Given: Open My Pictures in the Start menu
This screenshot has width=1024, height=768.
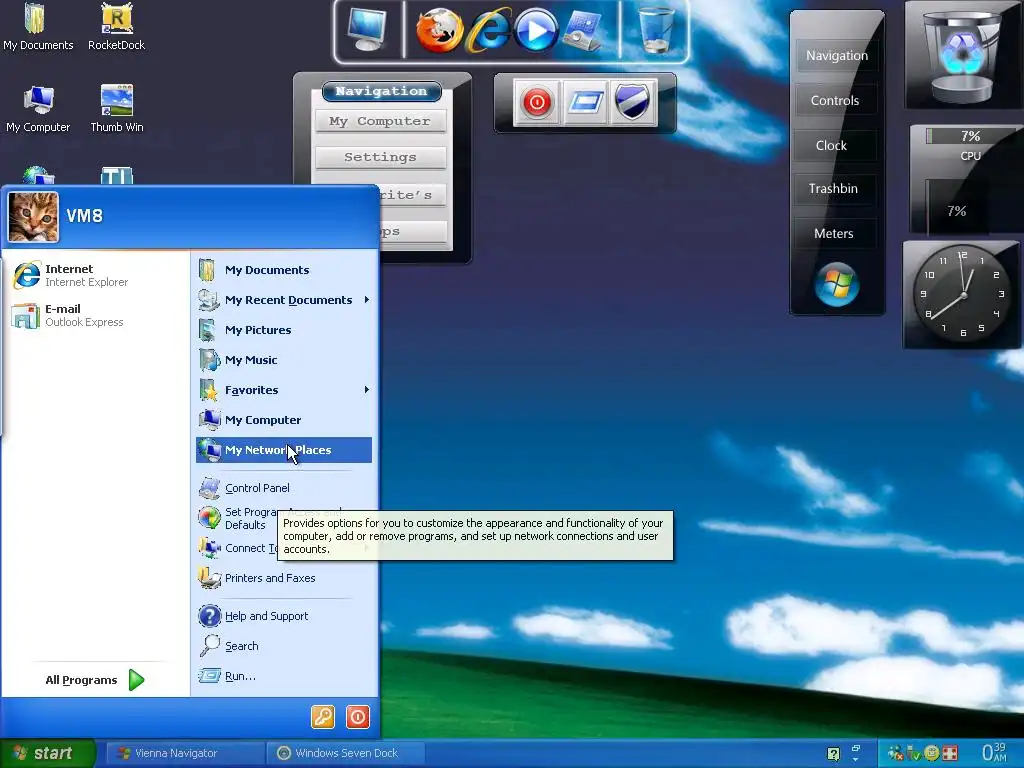Looking at the screenshot, I should tap(284, 330).
